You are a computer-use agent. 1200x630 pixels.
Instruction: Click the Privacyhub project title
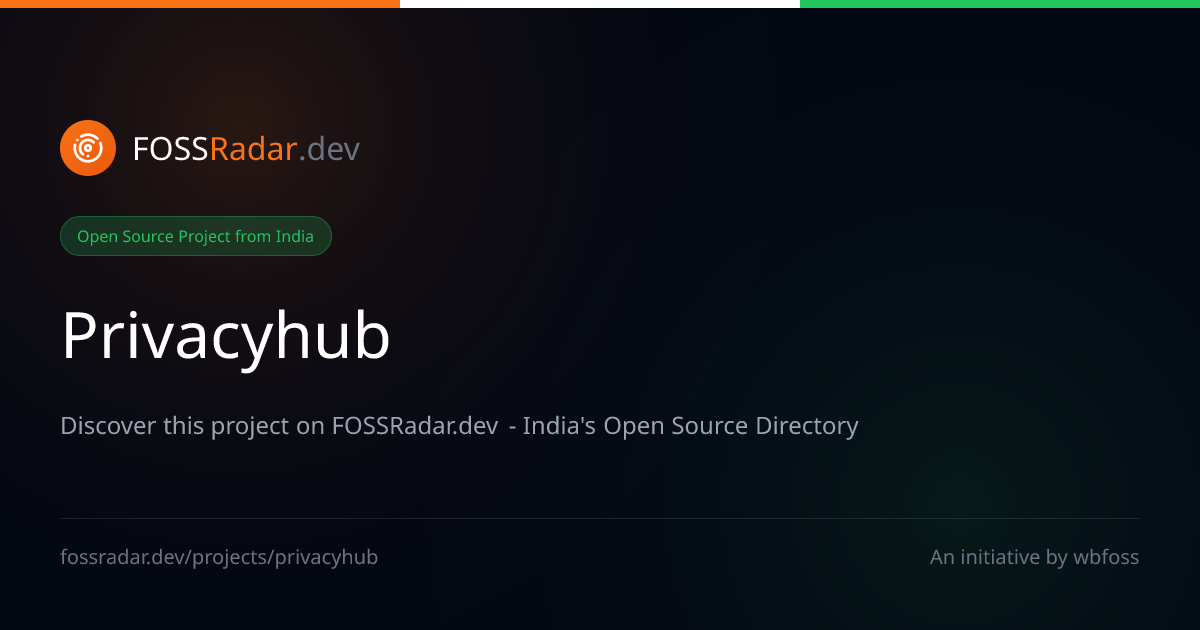(x=226, y=337)
